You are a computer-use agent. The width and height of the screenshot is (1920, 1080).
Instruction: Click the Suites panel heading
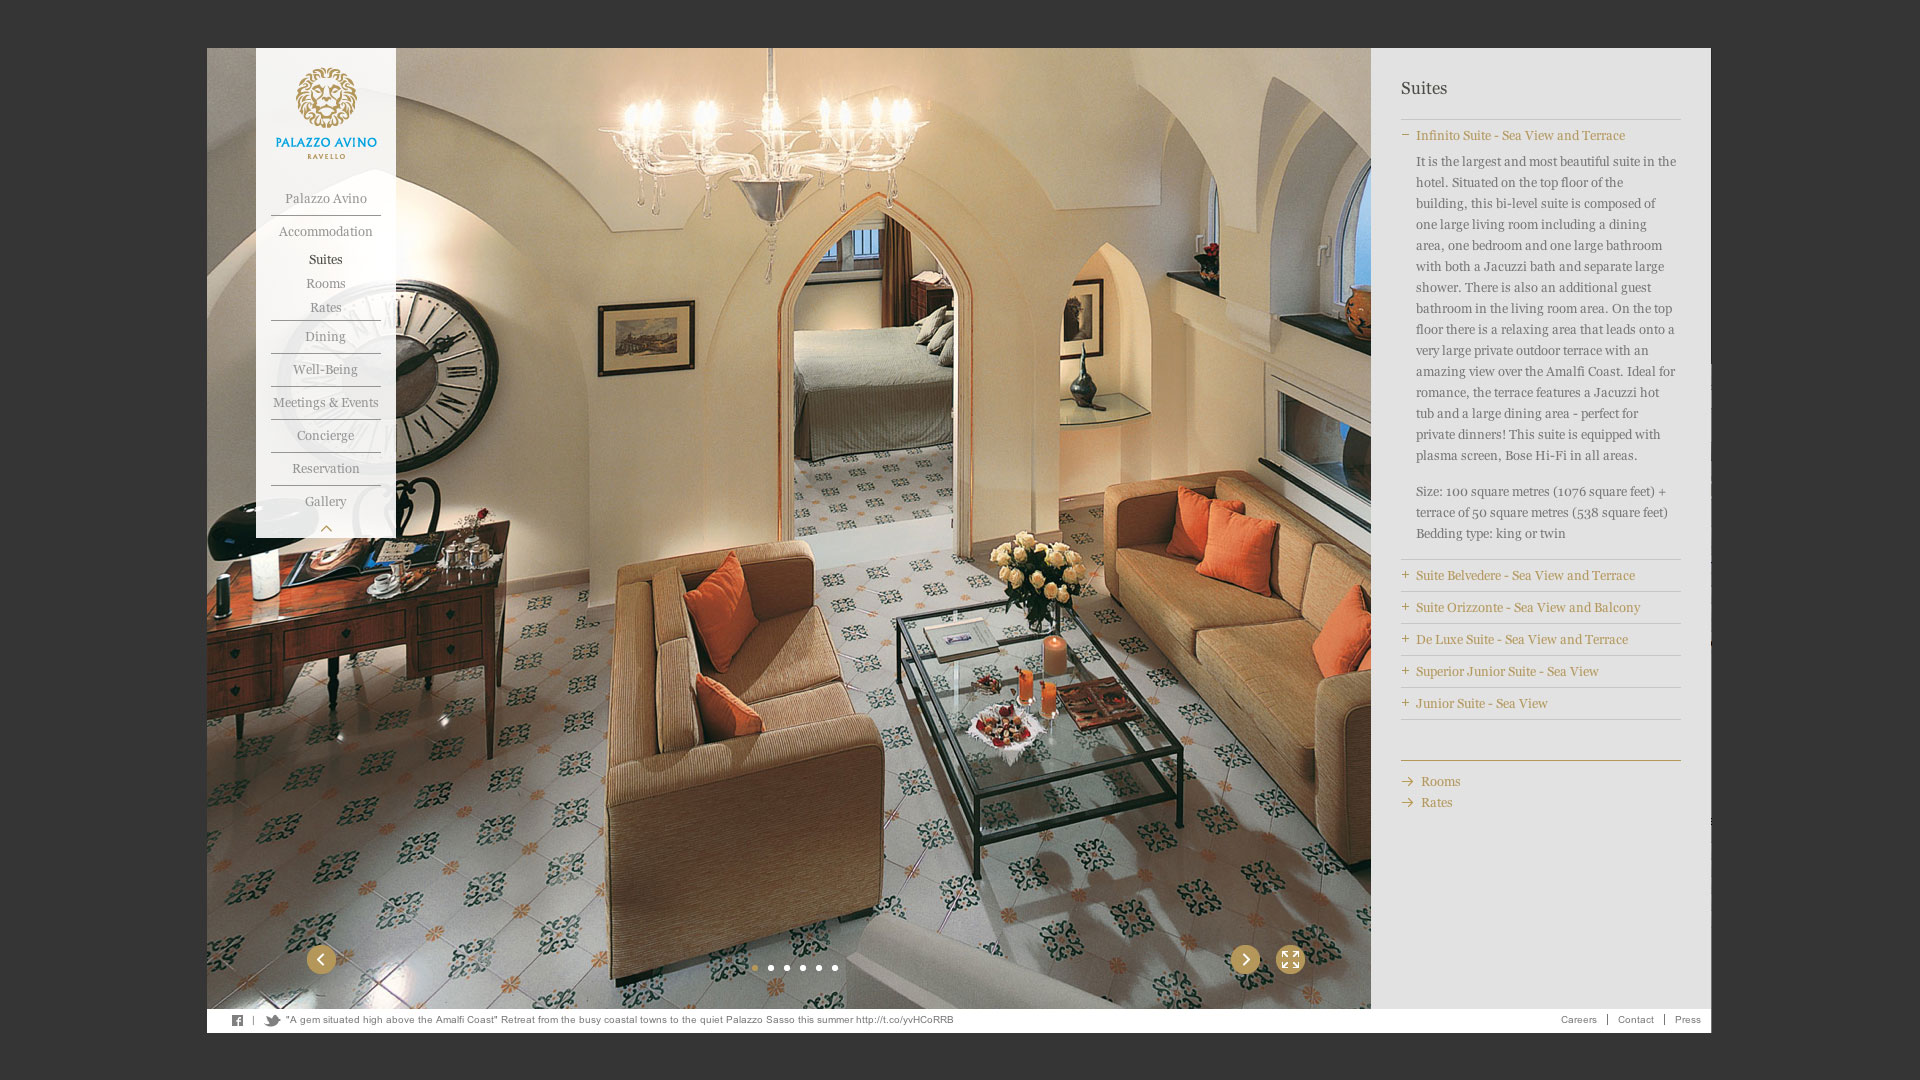(x=1424, y=89)
